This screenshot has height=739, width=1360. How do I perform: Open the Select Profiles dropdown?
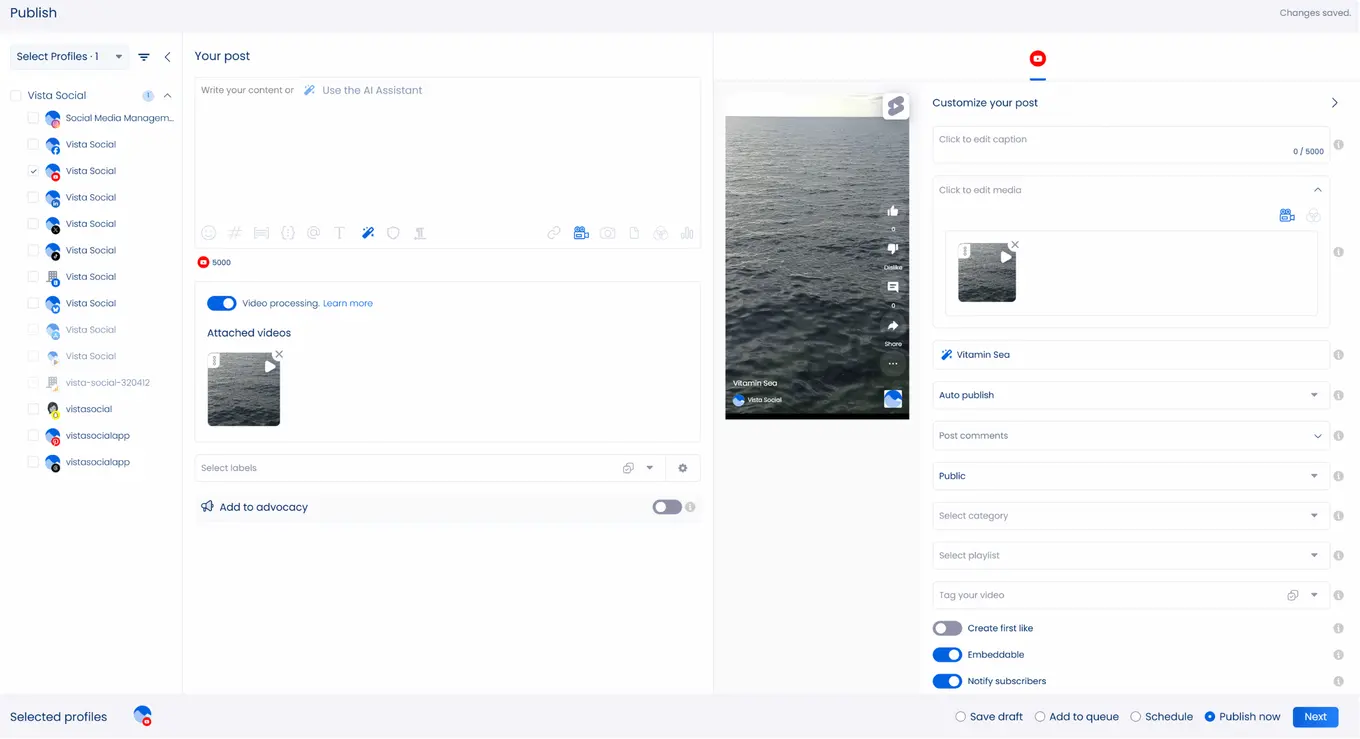(69, 57)
